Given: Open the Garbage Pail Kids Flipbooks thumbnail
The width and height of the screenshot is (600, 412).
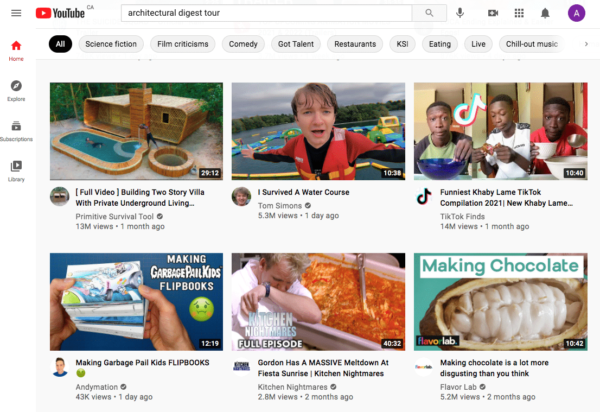Looking at the screenshot, I should click(x=136, y=302).
